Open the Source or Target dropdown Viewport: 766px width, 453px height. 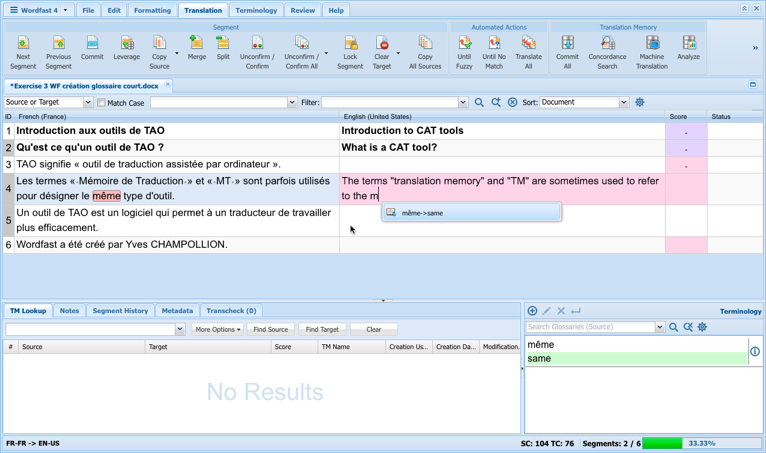(x=87, y=102)
